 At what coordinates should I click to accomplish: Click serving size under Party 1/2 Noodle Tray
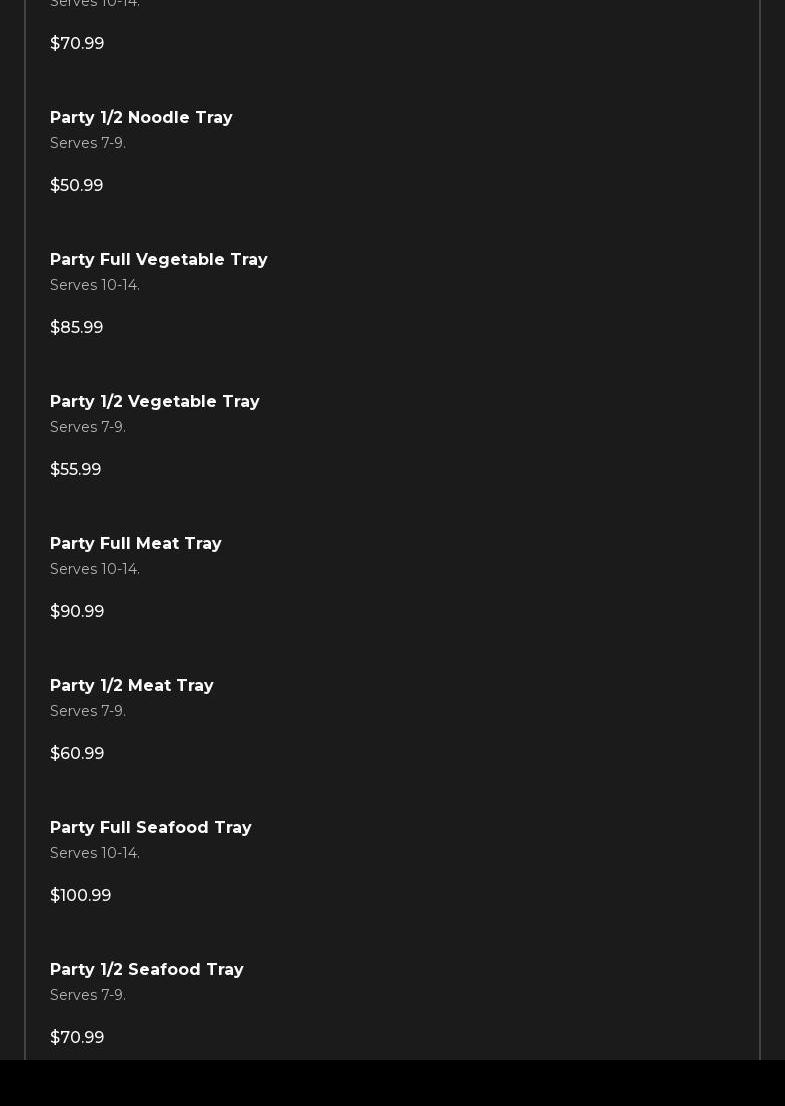tap(88, 144)
